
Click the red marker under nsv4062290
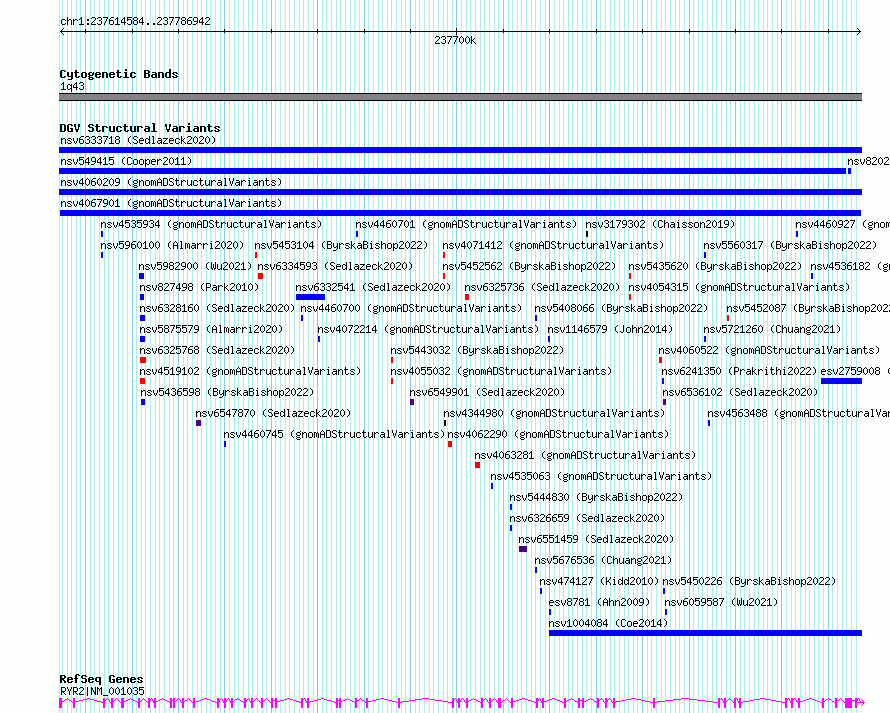[450, 444]
